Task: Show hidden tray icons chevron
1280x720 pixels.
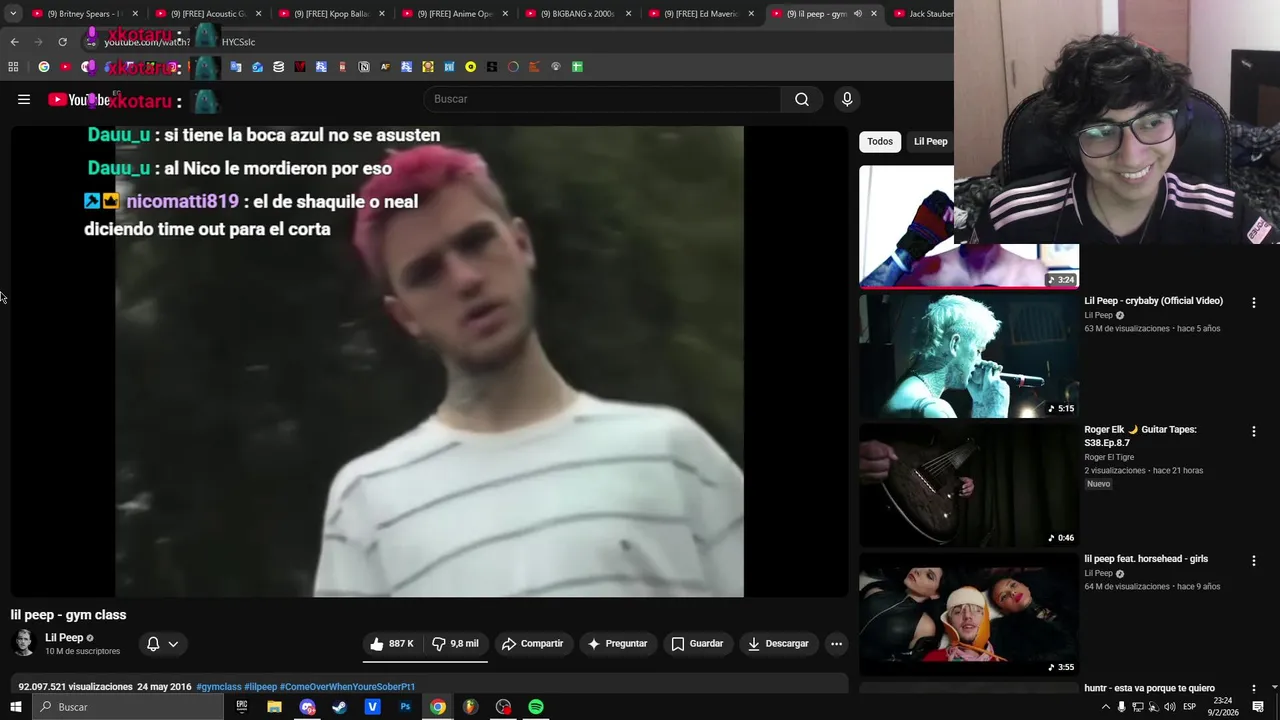Action: pyautogui.click(x=1105, y=707)
